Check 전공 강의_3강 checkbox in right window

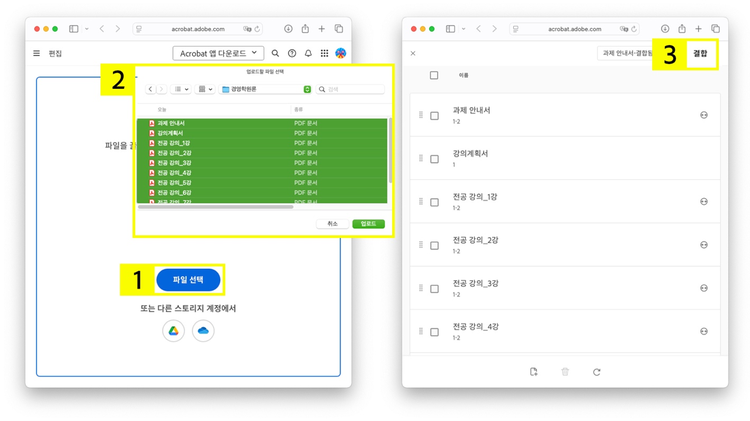pos(434,289)
